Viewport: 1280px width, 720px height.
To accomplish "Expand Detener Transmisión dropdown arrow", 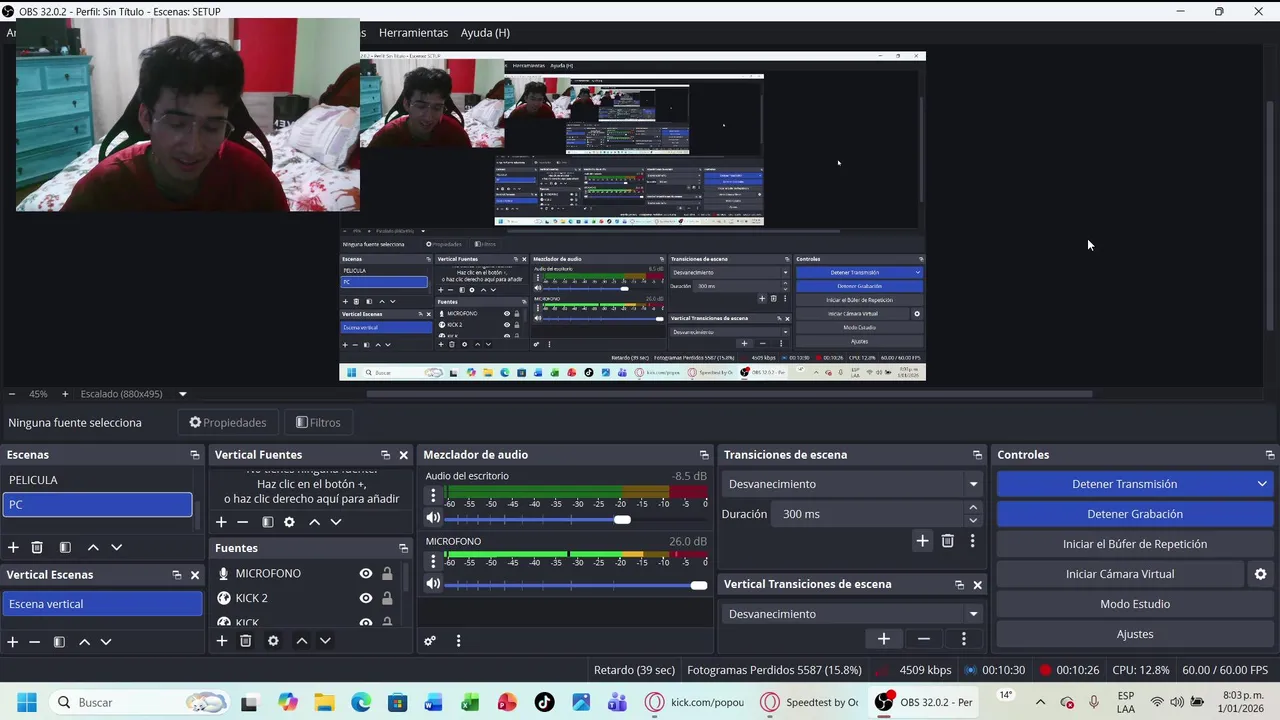I will pyautogui.click(x=1262, y=484).
